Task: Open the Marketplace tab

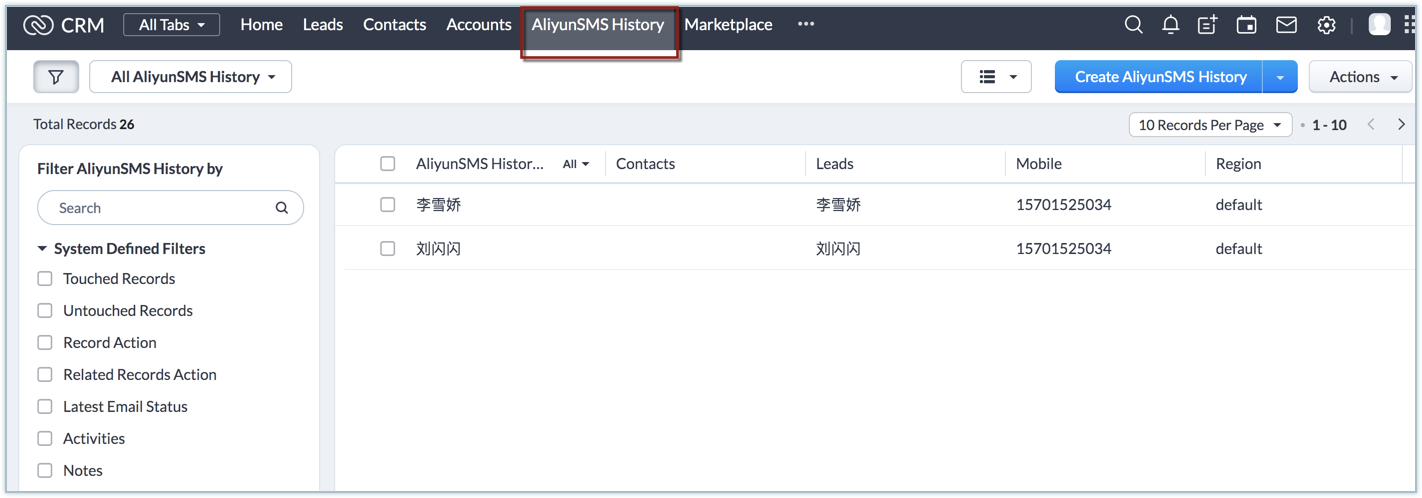Action: coord(728,25)
